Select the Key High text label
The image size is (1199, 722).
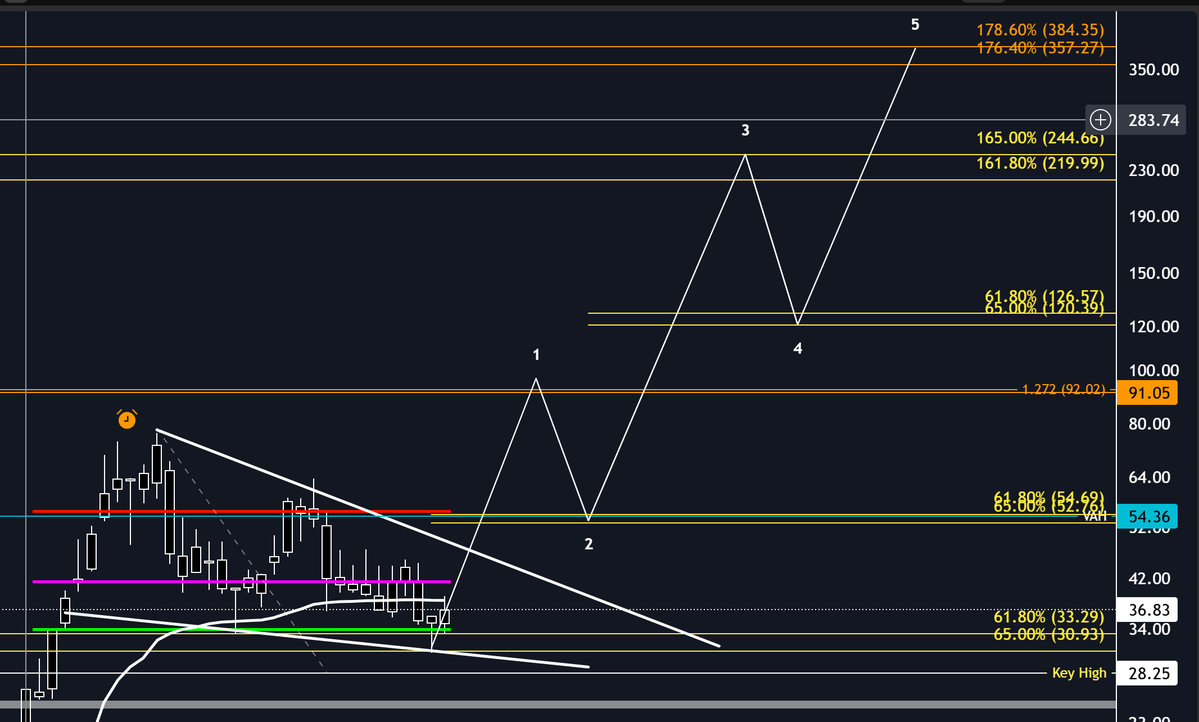click(1079, 672)
